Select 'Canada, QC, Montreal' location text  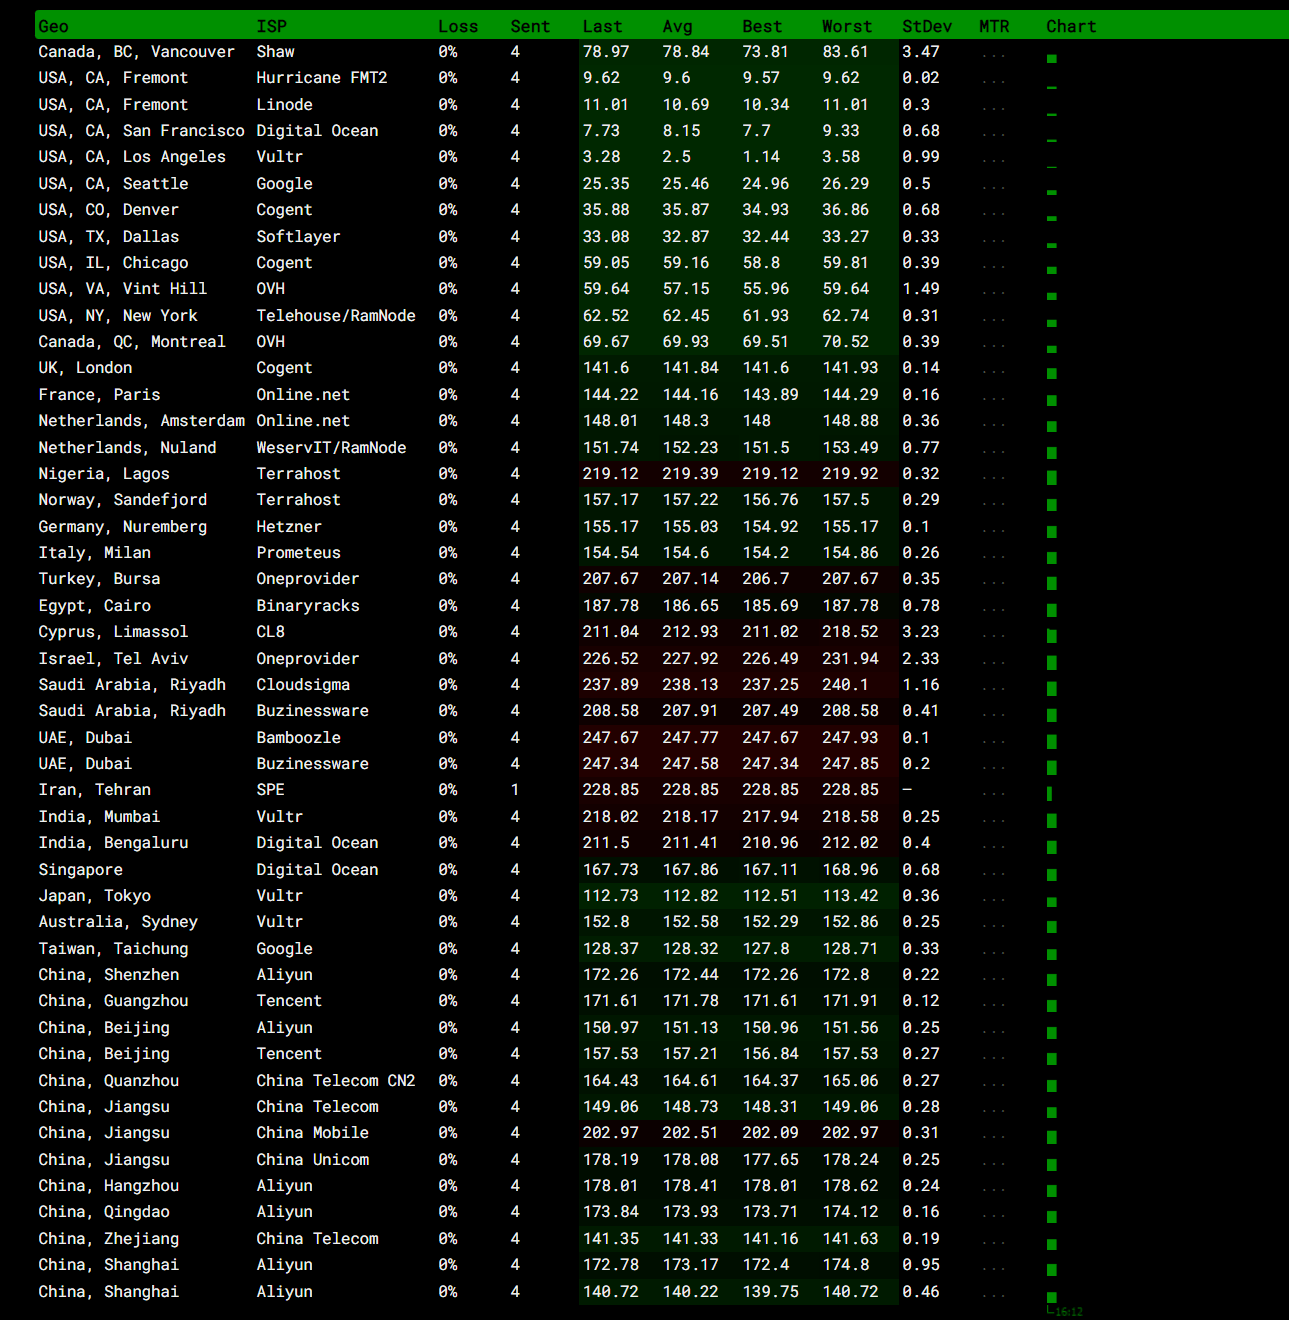point(132,342)
